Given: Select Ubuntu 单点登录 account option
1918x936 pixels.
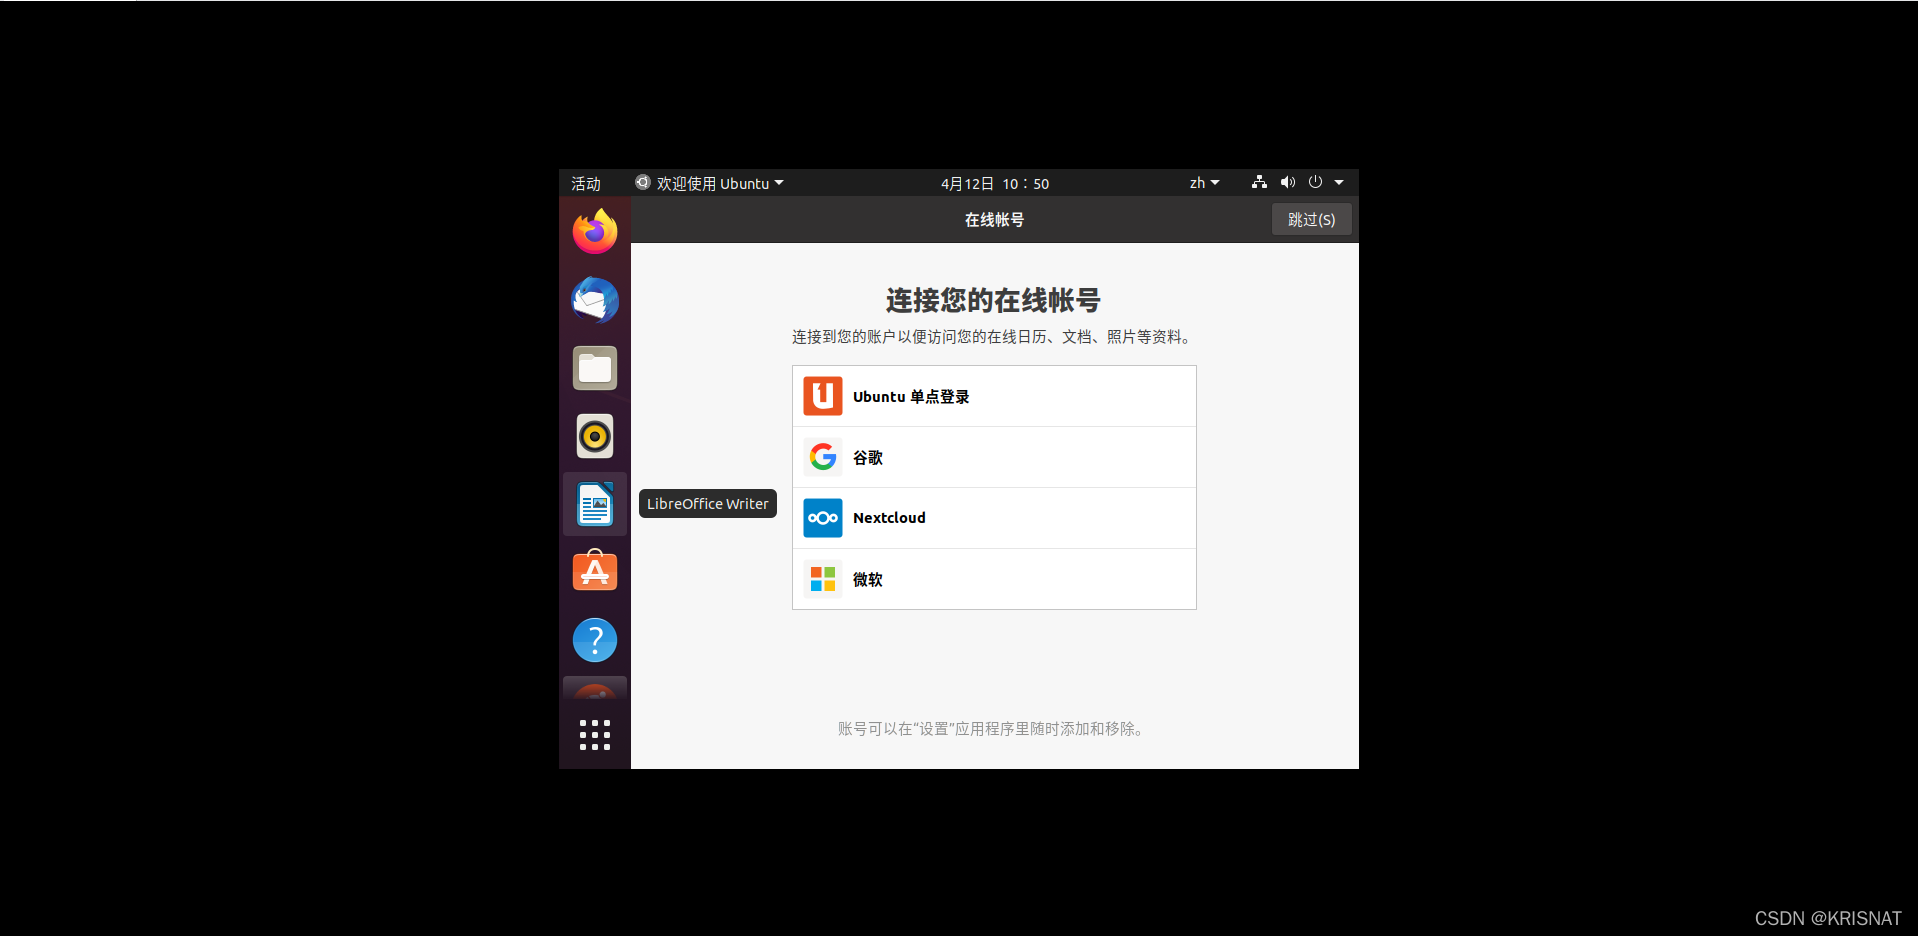Looking at the screenshot, I should tap(994, 396).
